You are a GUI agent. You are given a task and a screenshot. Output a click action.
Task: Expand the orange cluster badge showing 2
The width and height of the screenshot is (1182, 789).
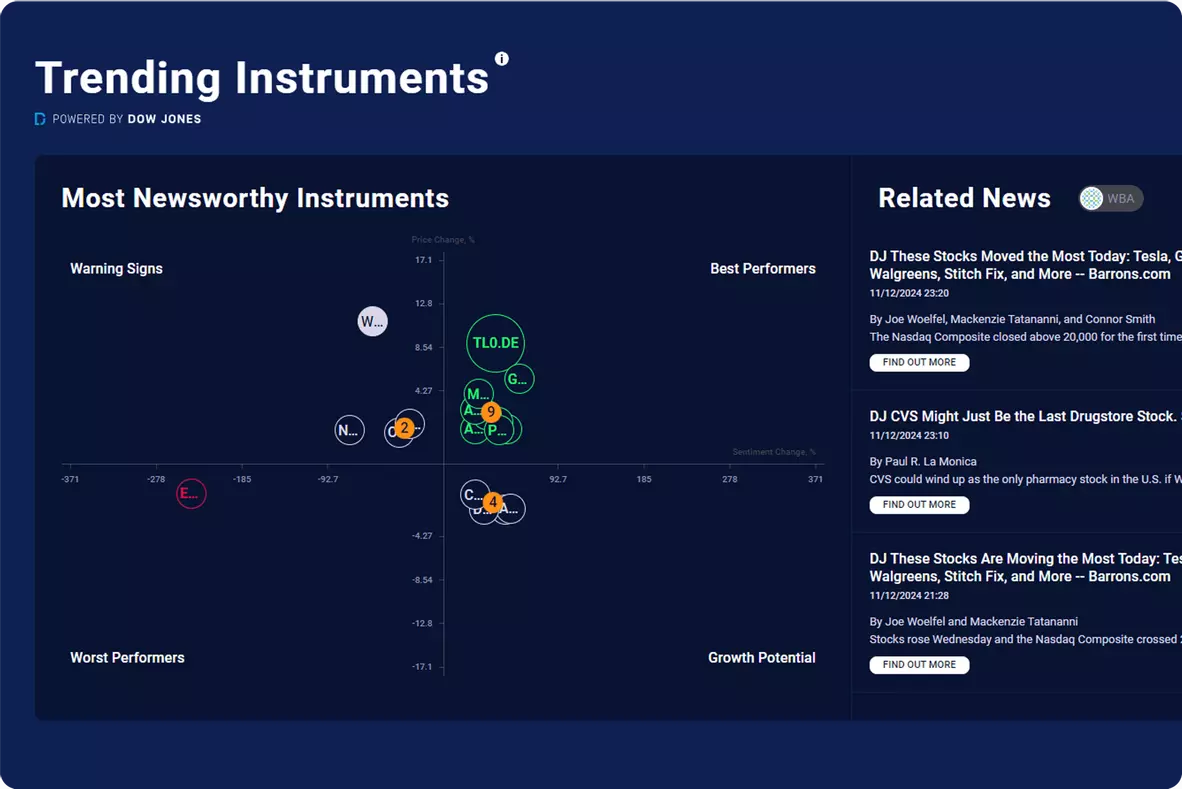point(404,428)
